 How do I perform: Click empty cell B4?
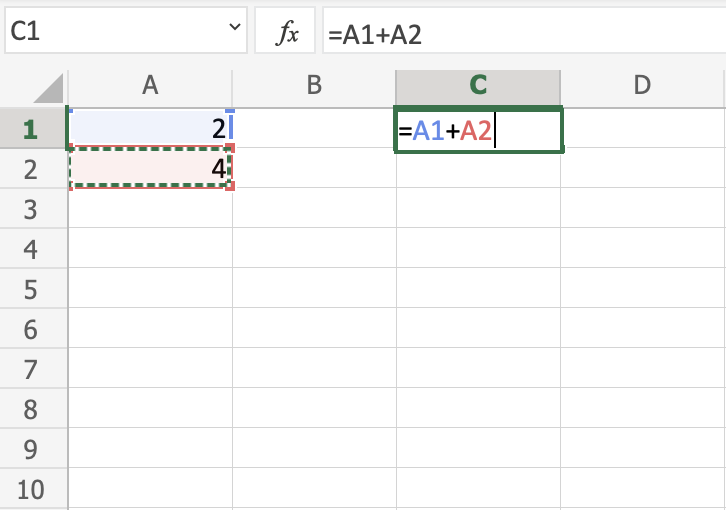click(x=314, y=248)
